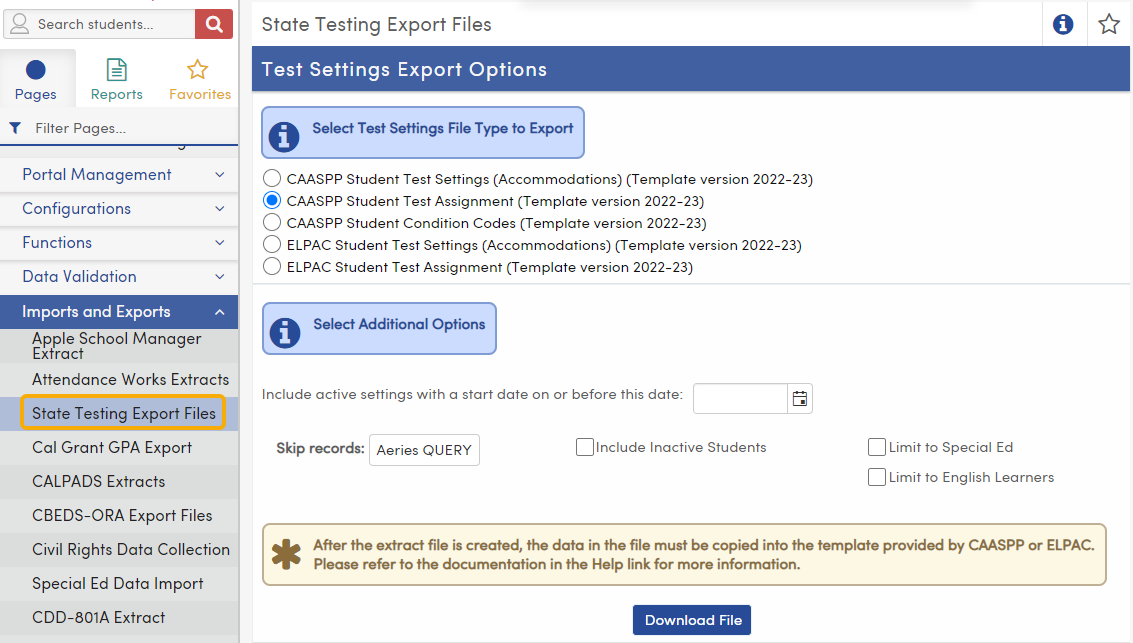Open the Favorites star panel

[x=198, y=77]
